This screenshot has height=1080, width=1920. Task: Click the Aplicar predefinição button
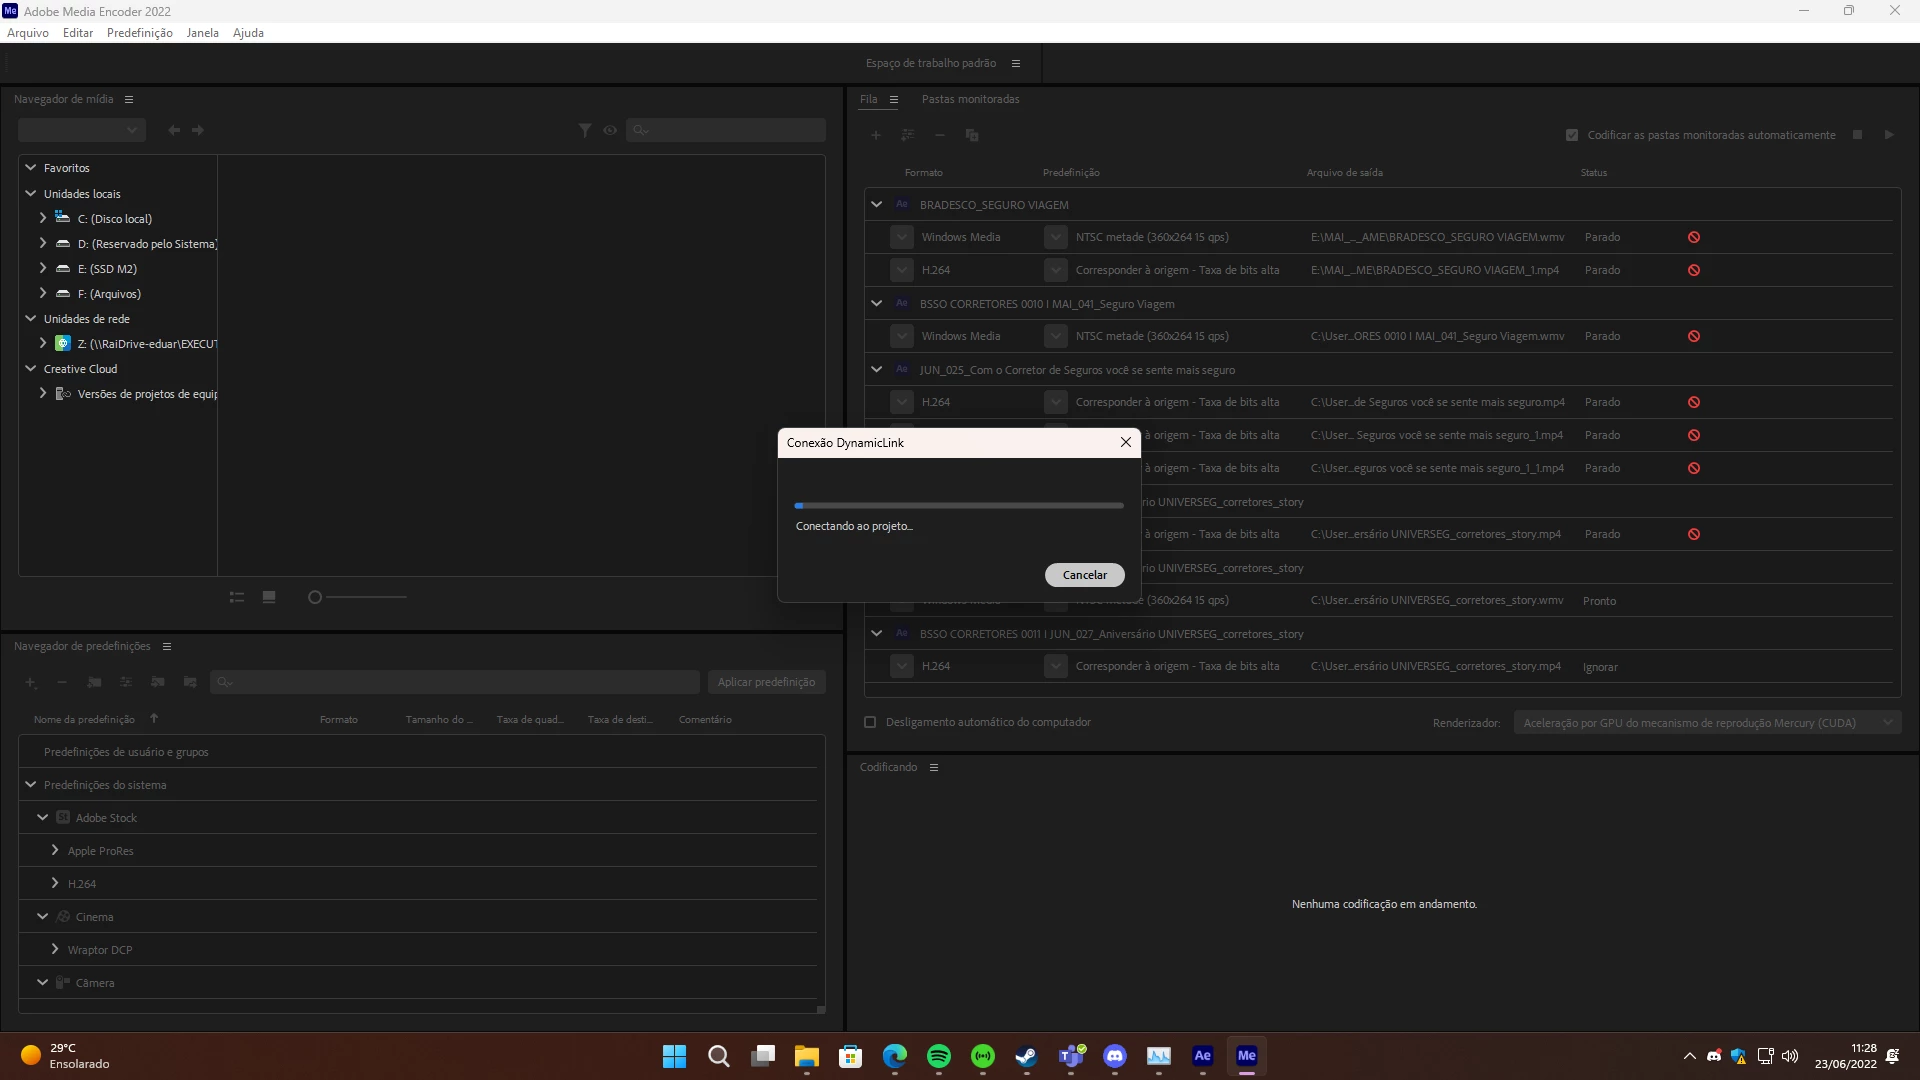point(766,682)
